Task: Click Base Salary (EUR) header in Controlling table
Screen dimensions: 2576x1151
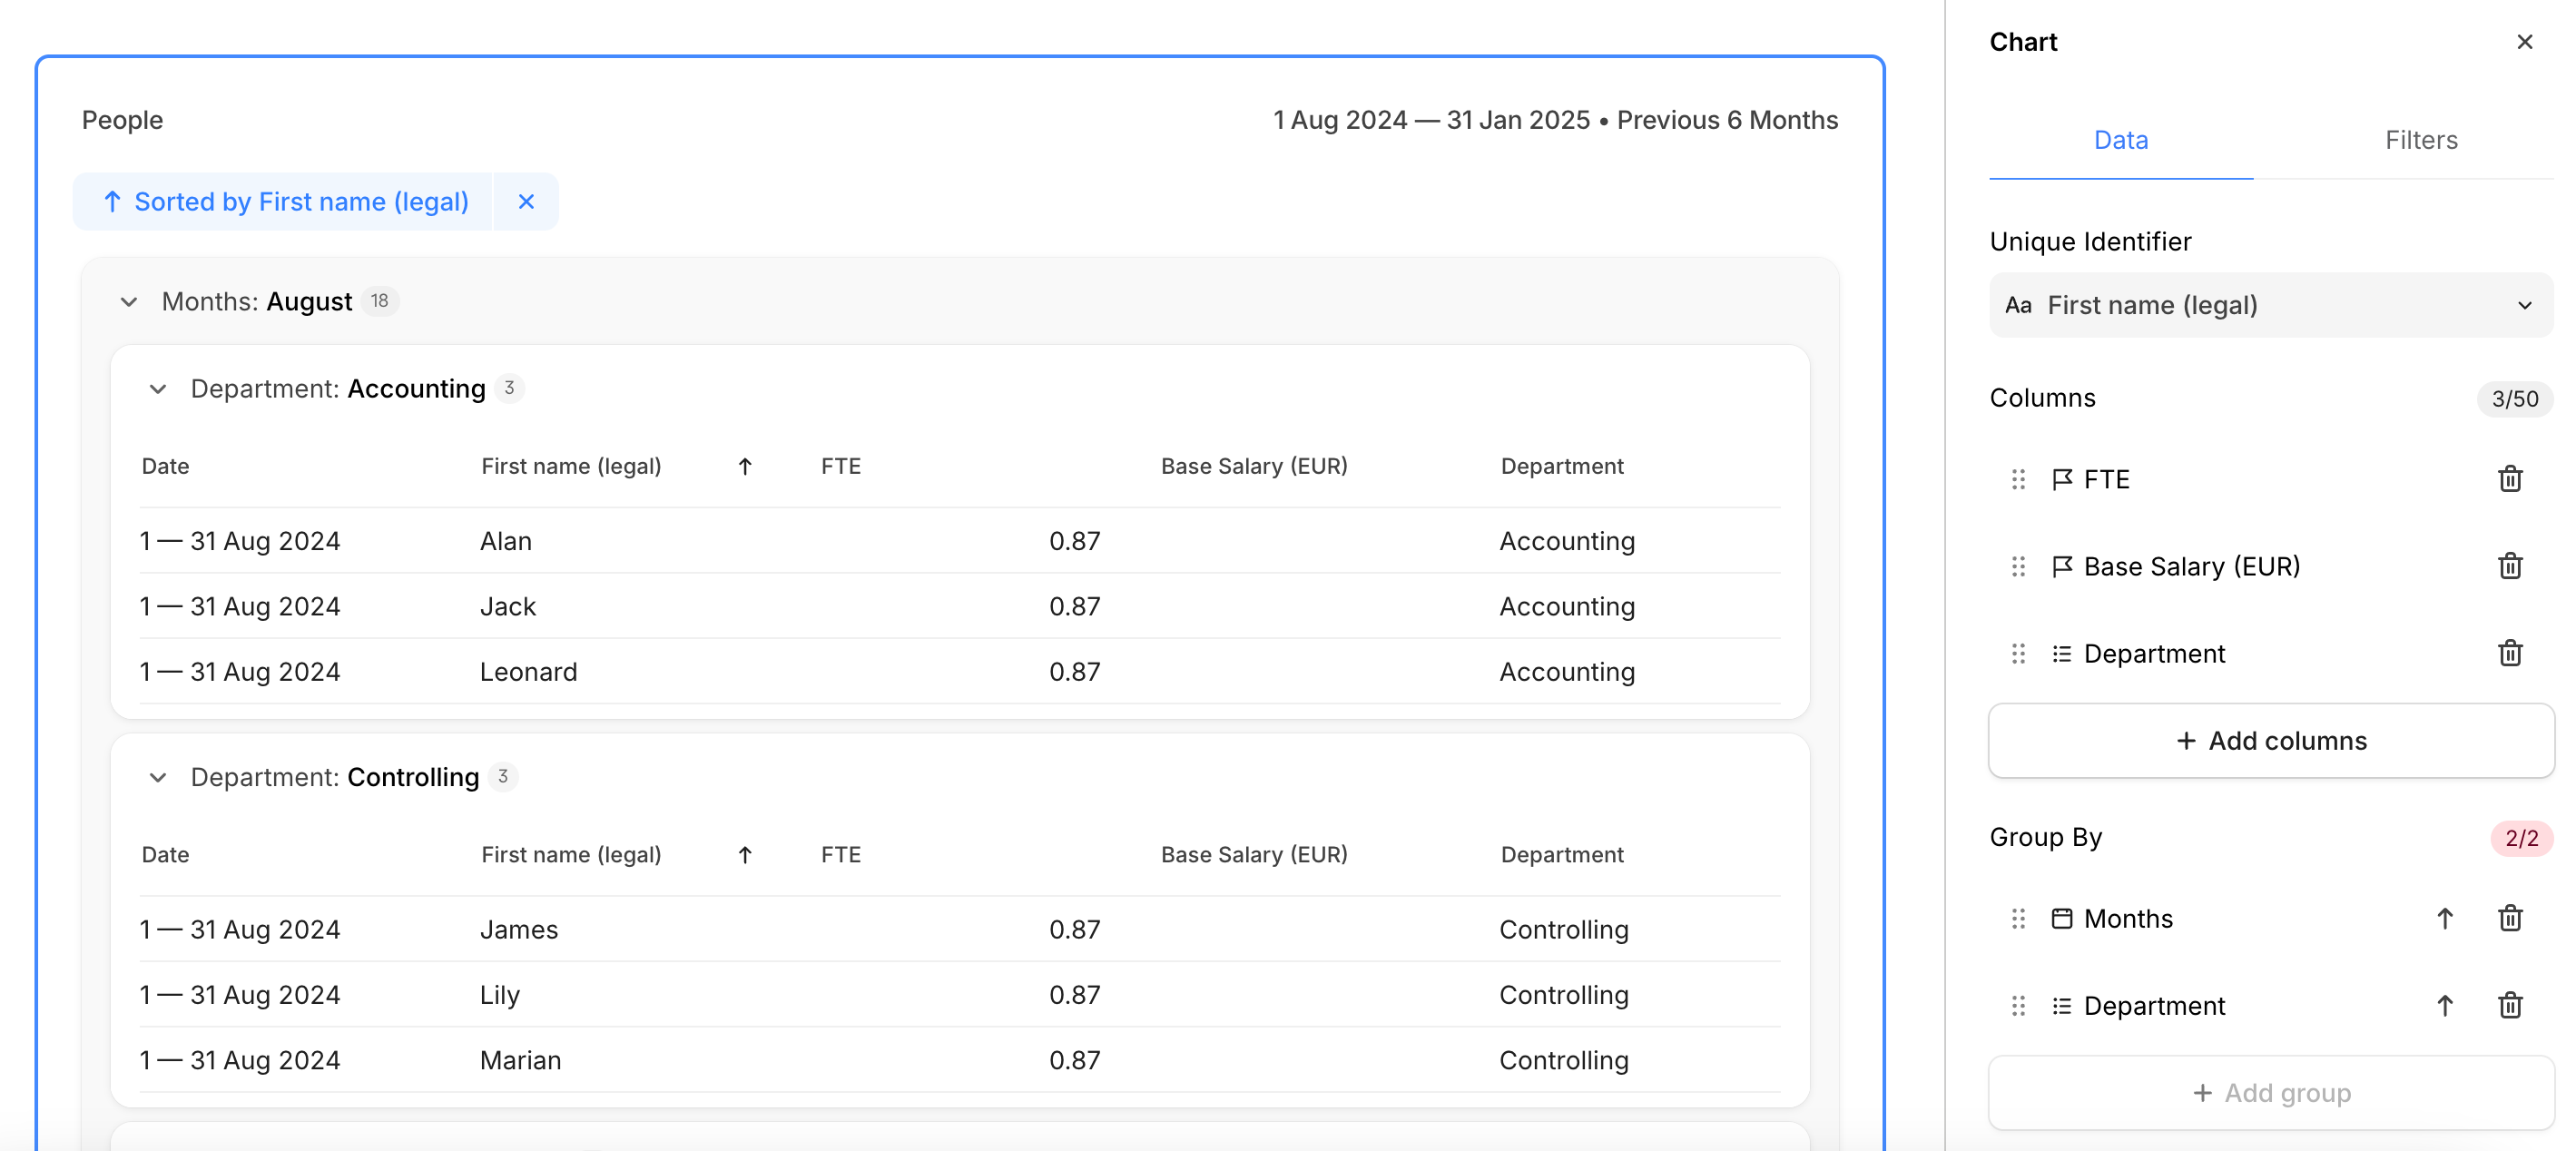Action: [1254, 855]
